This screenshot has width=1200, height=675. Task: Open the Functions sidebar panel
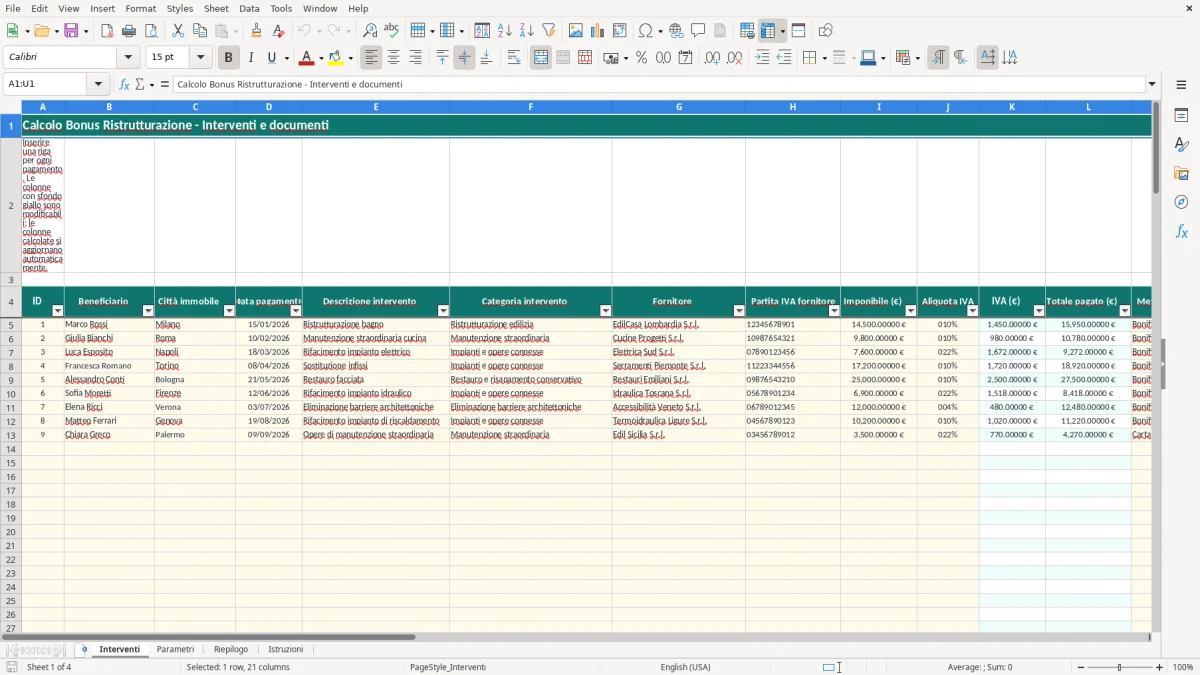[1181, 231]
